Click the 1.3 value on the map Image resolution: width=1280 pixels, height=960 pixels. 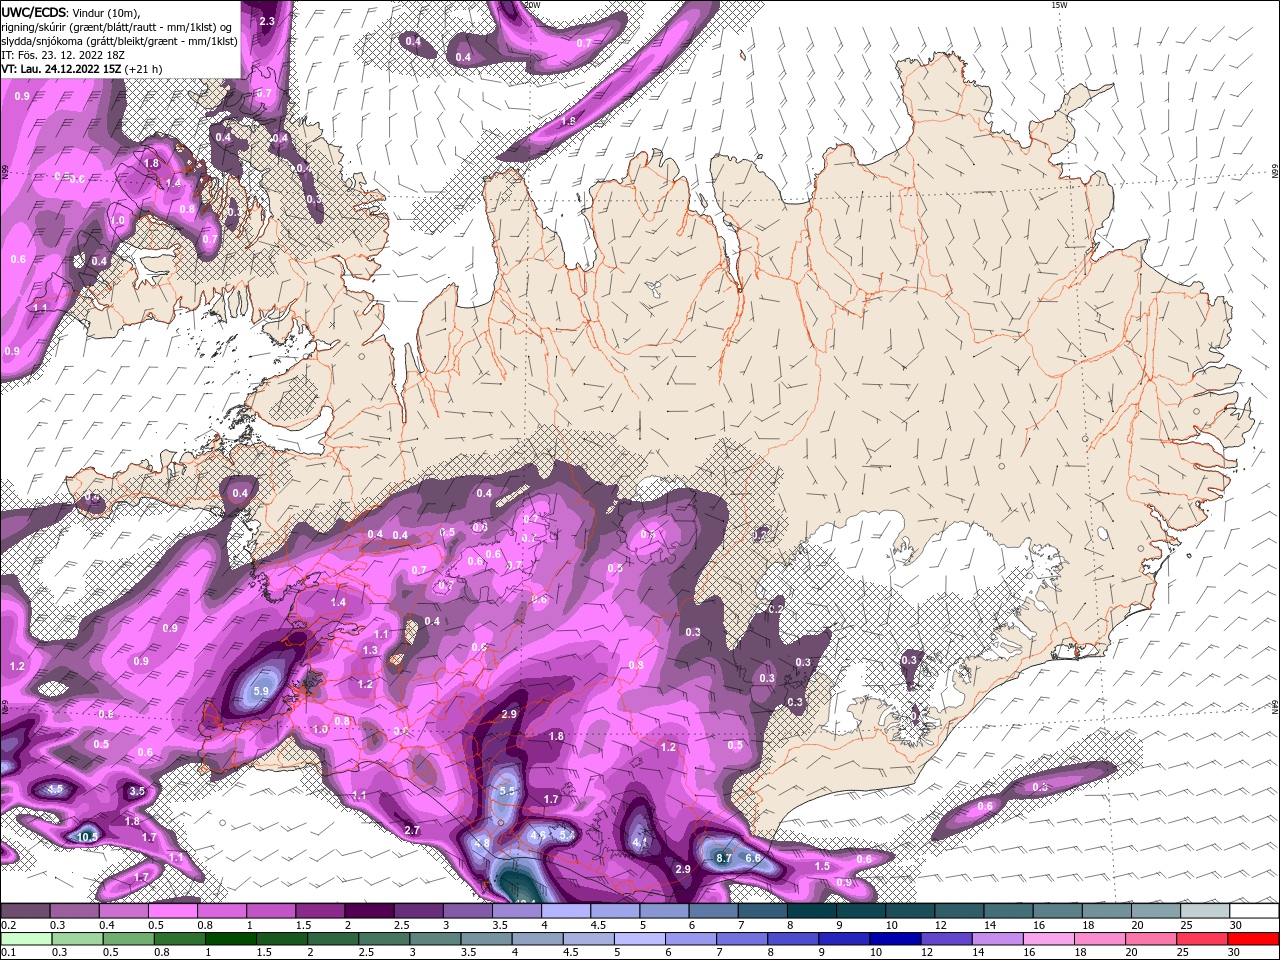[371, 650]
